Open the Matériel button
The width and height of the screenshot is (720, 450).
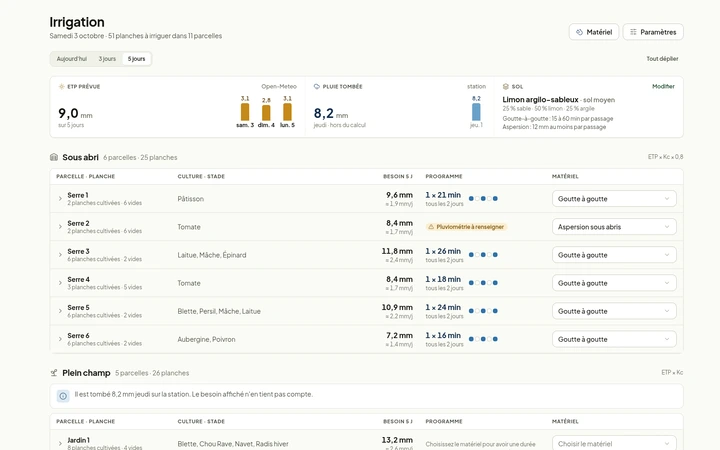594,32
